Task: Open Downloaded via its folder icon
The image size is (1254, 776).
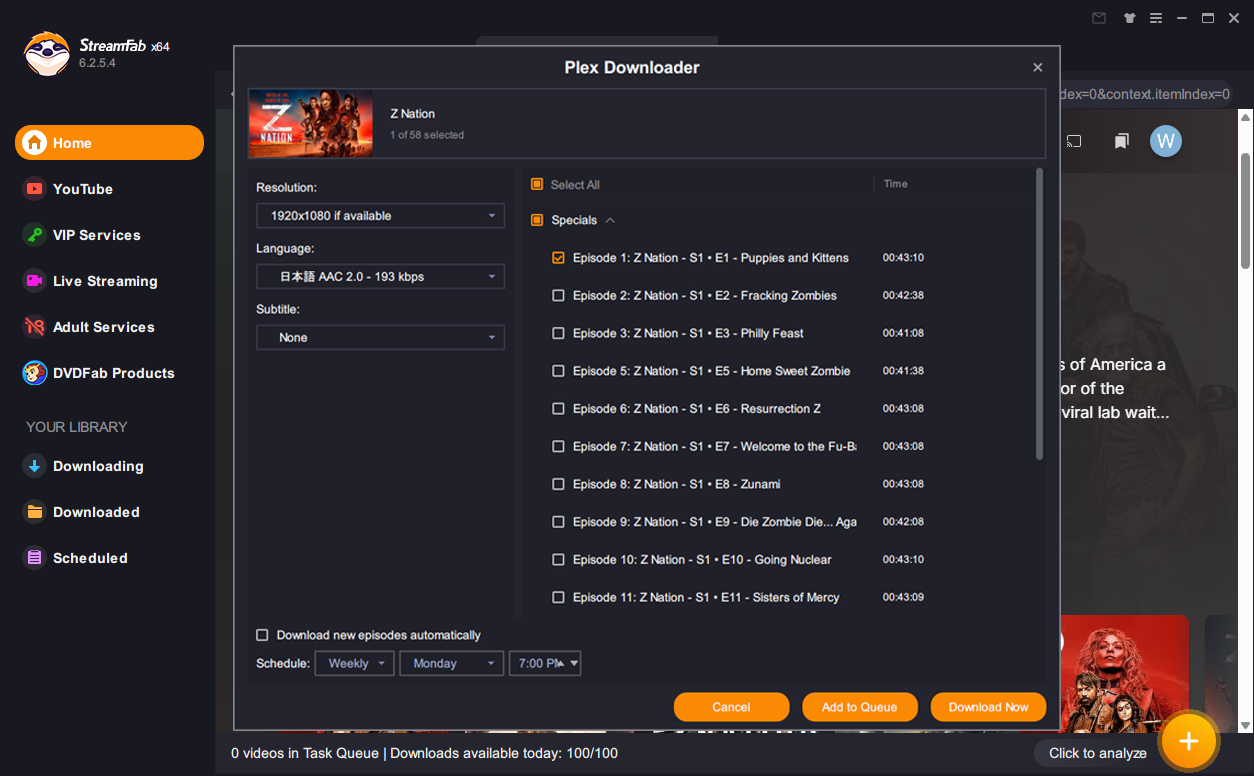Action: (x=35, y=512)
